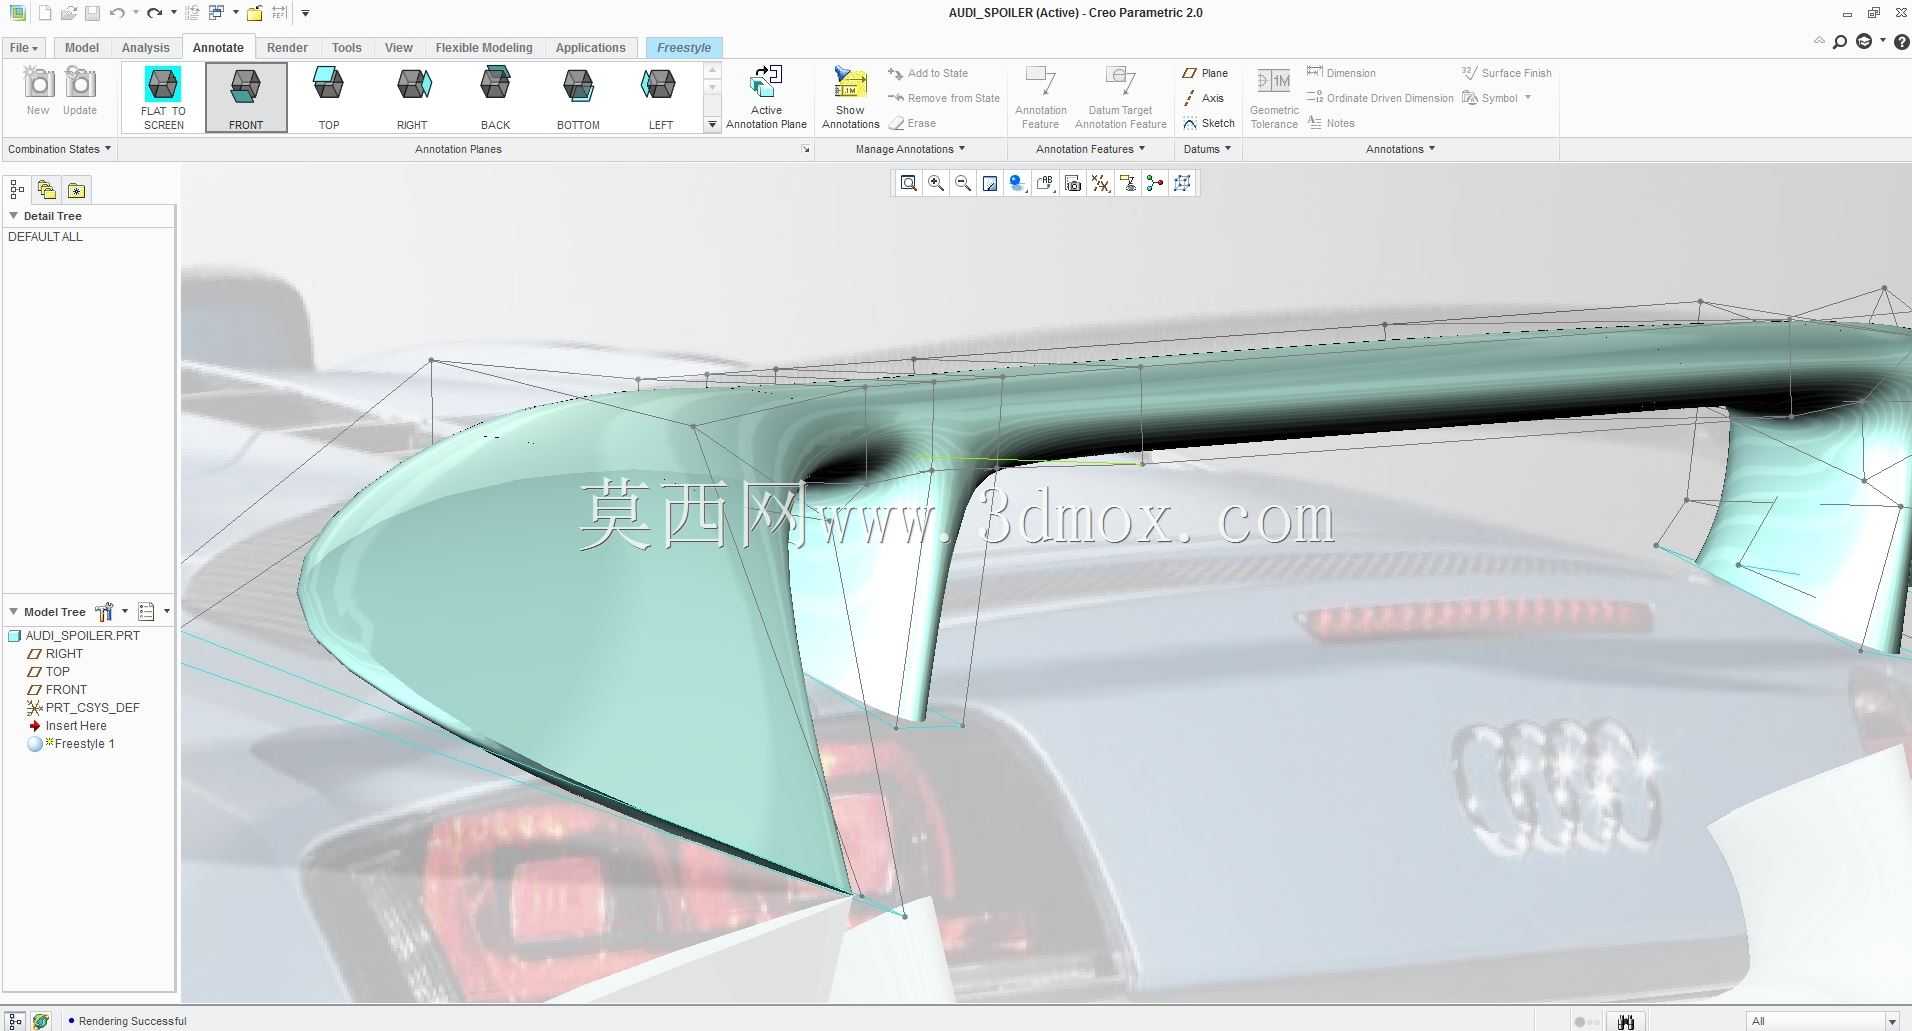The height and width of the screenshot is (1031, 1912).
Task: Select DEFAULT ALL in the Detail Tree
Action: (45, 237)
